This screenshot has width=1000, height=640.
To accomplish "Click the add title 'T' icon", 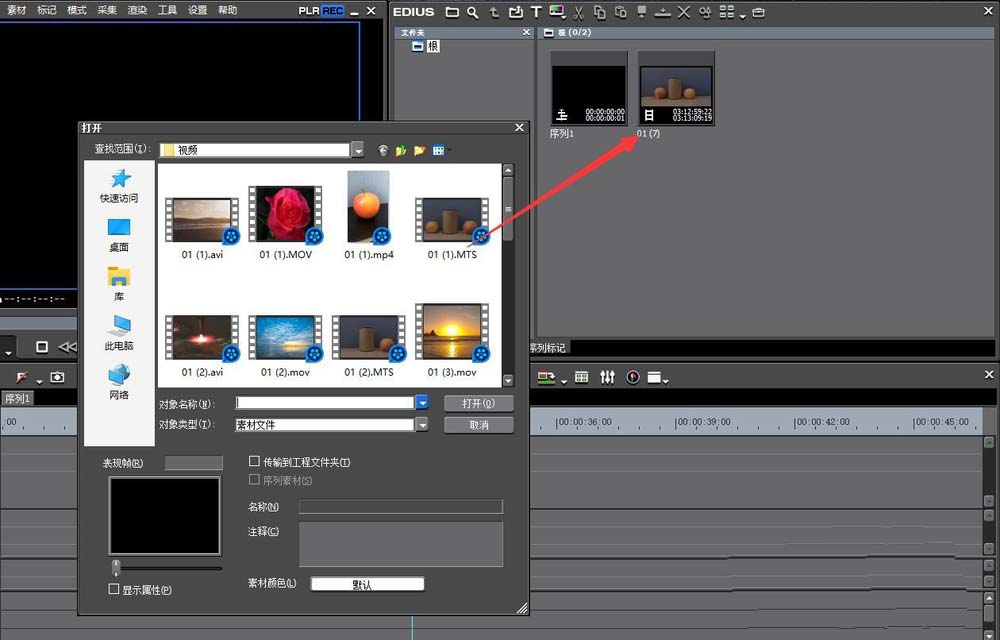I will pos(536,13).
